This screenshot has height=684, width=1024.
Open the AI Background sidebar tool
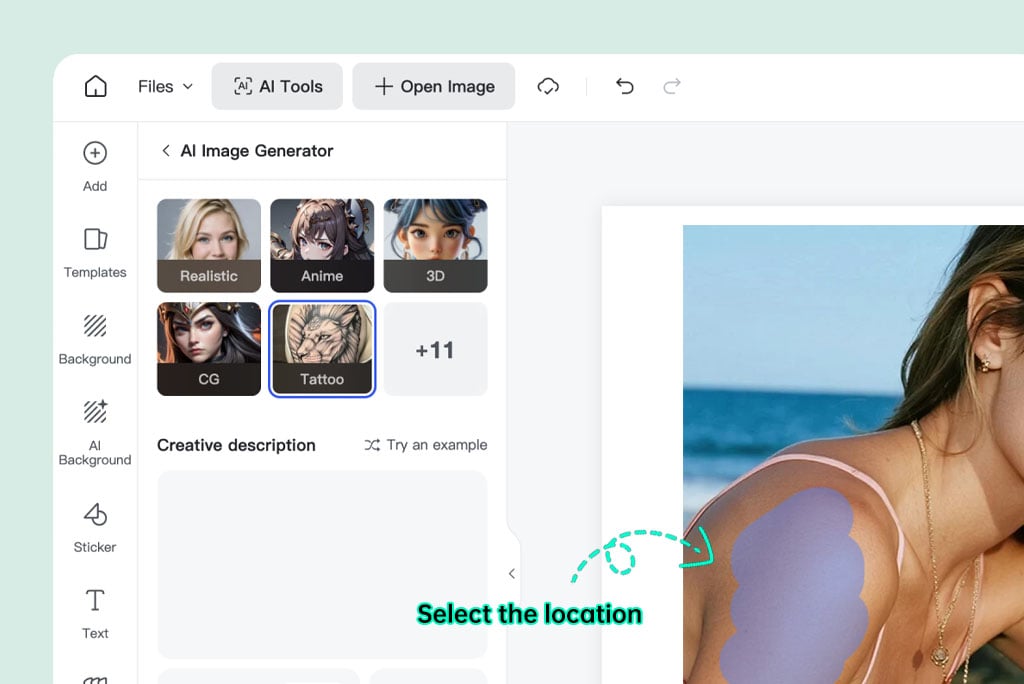95,433
